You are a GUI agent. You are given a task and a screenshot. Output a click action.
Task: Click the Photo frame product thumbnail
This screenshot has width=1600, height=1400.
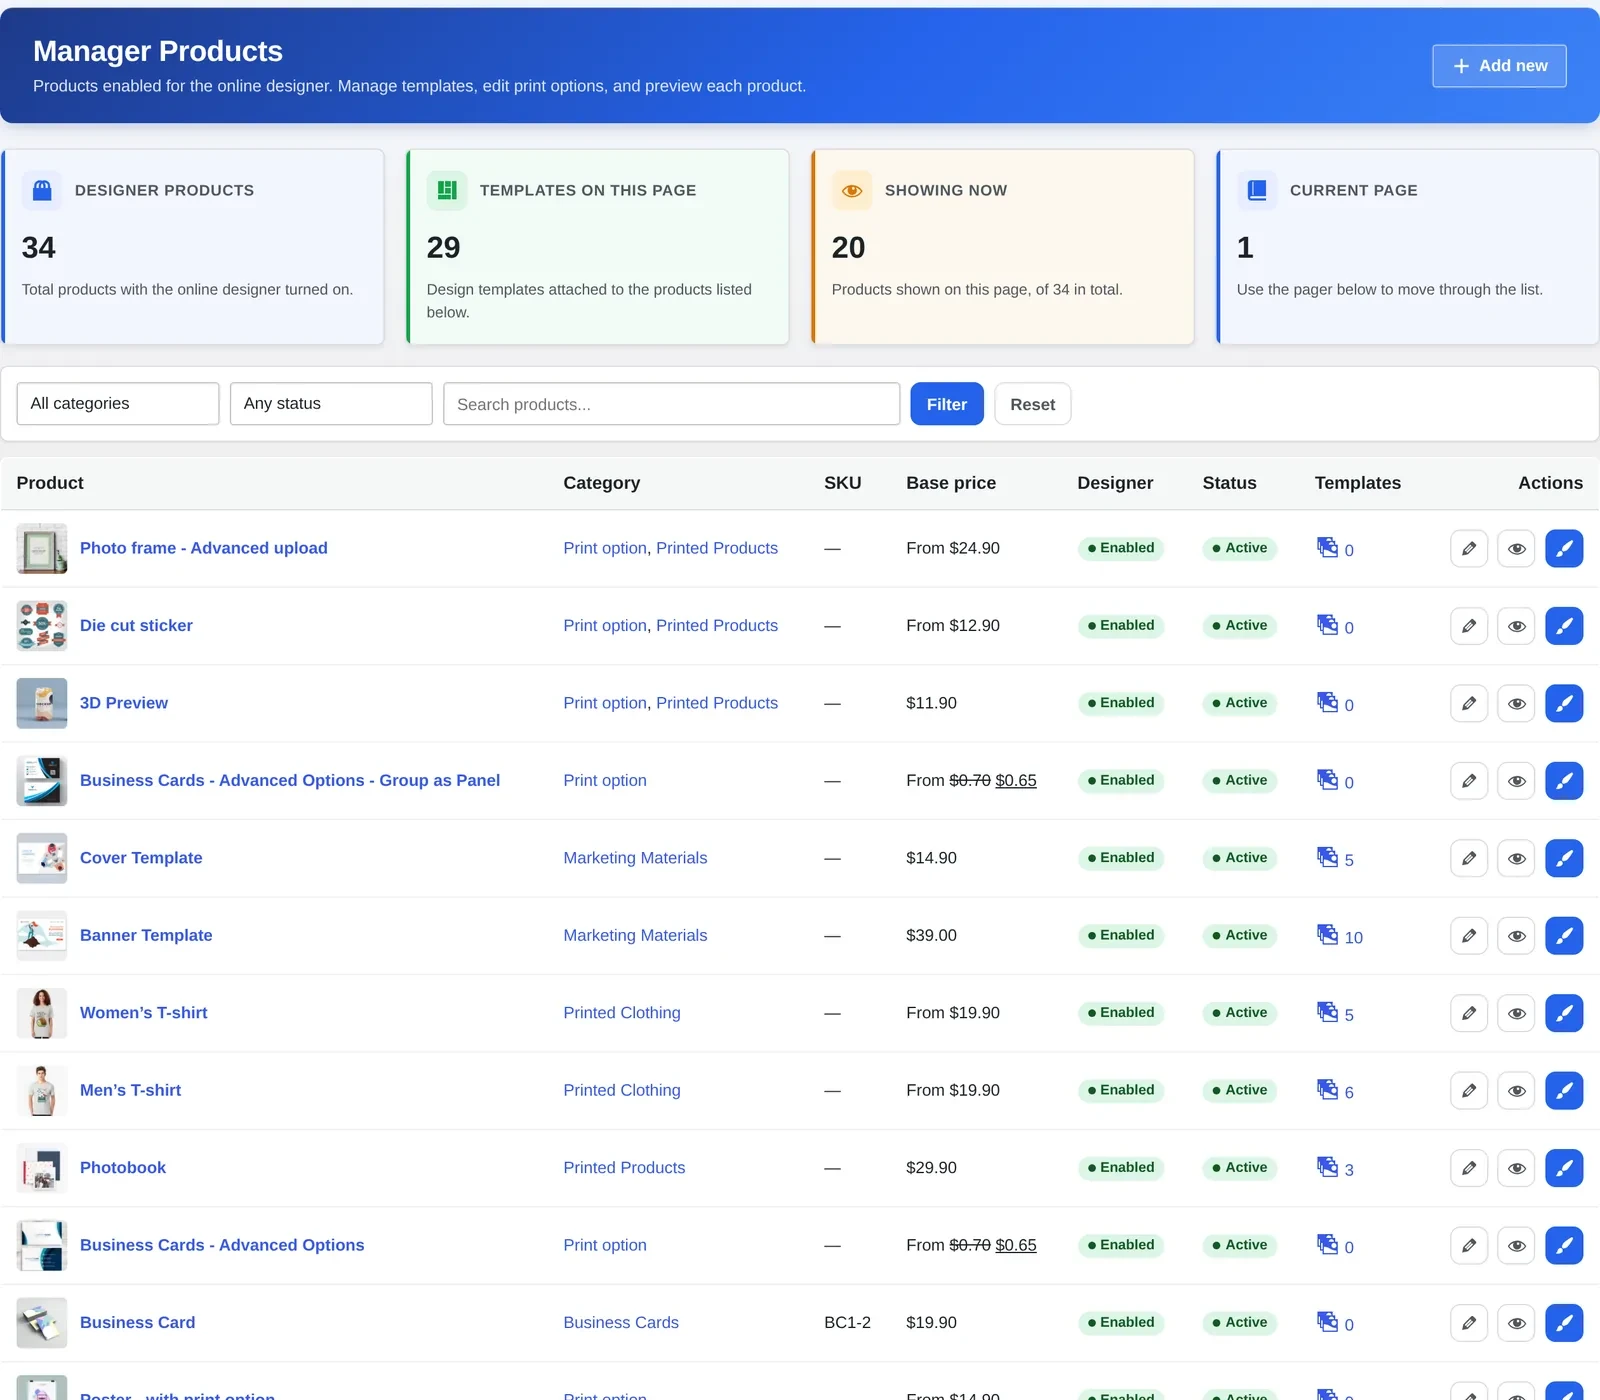point(42,548)
